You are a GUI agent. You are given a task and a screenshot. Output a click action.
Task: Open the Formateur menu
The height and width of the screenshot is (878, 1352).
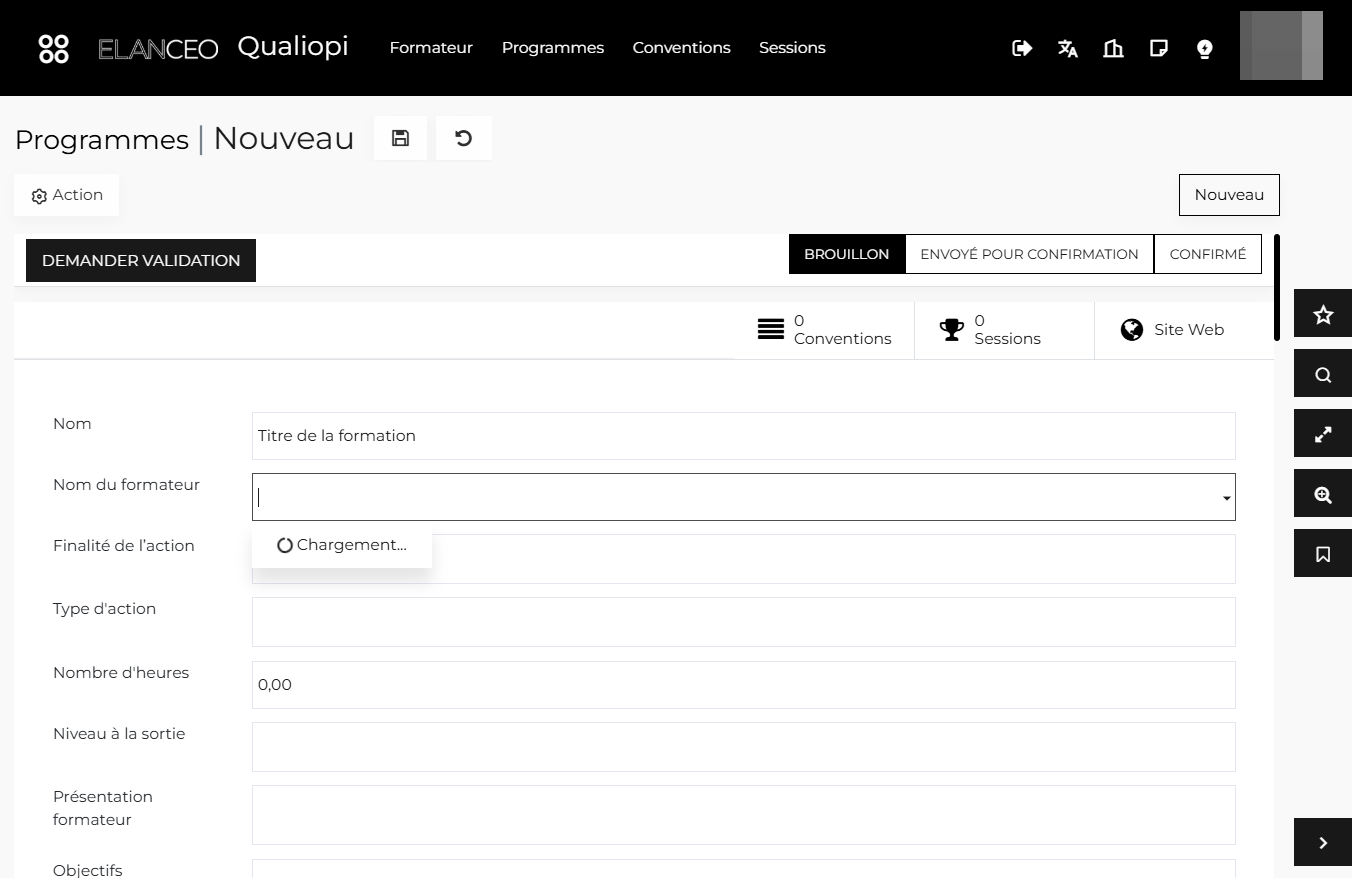pyautogui.click(x=431, y=48)
